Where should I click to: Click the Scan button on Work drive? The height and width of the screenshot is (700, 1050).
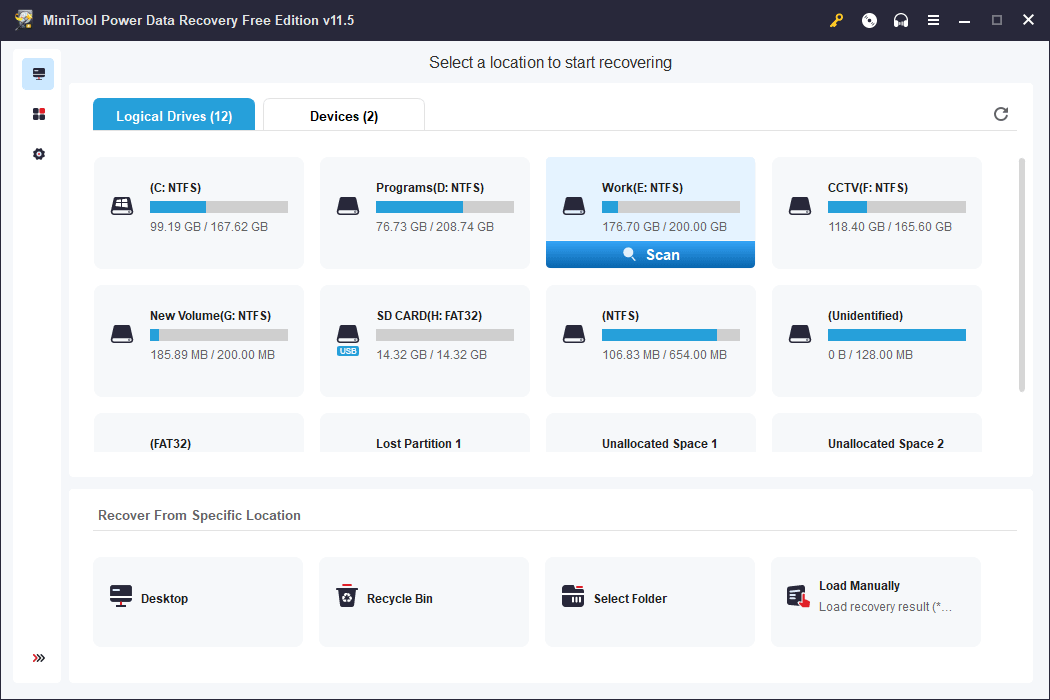tap(650, 254)
